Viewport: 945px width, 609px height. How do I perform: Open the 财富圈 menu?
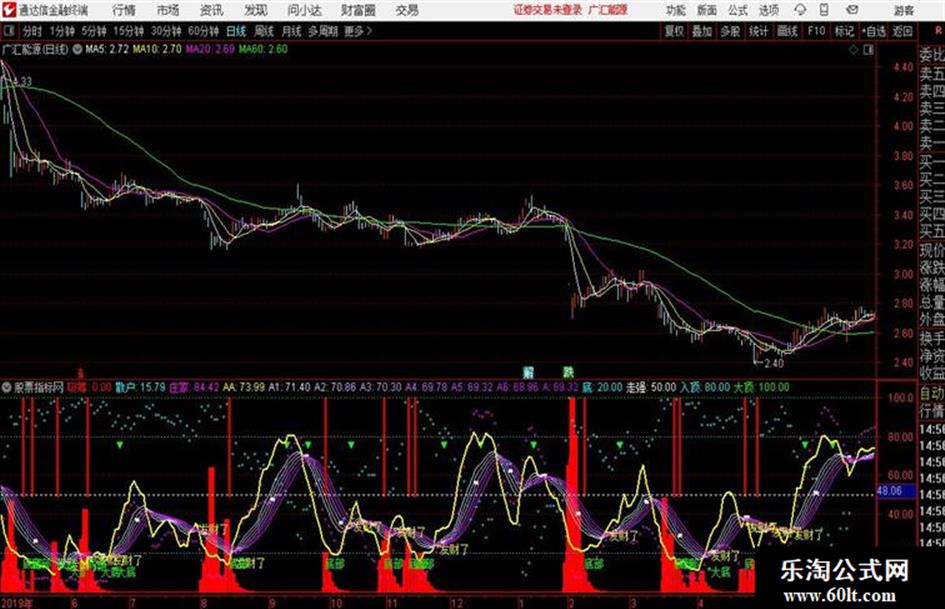[358, 10]
